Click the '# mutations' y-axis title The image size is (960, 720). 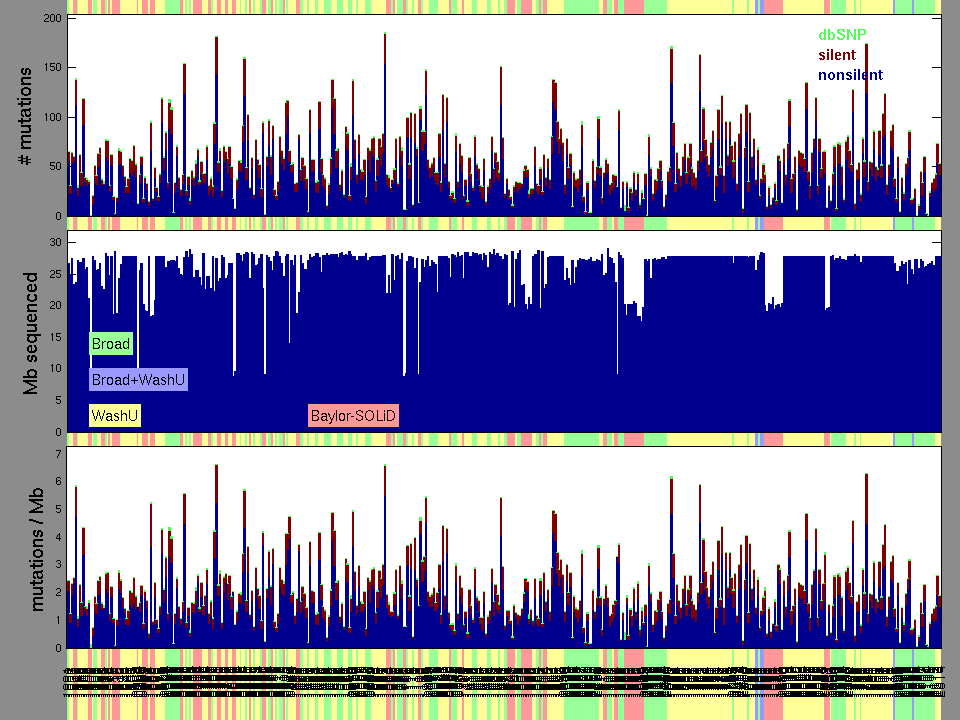[x=30, y=117]
